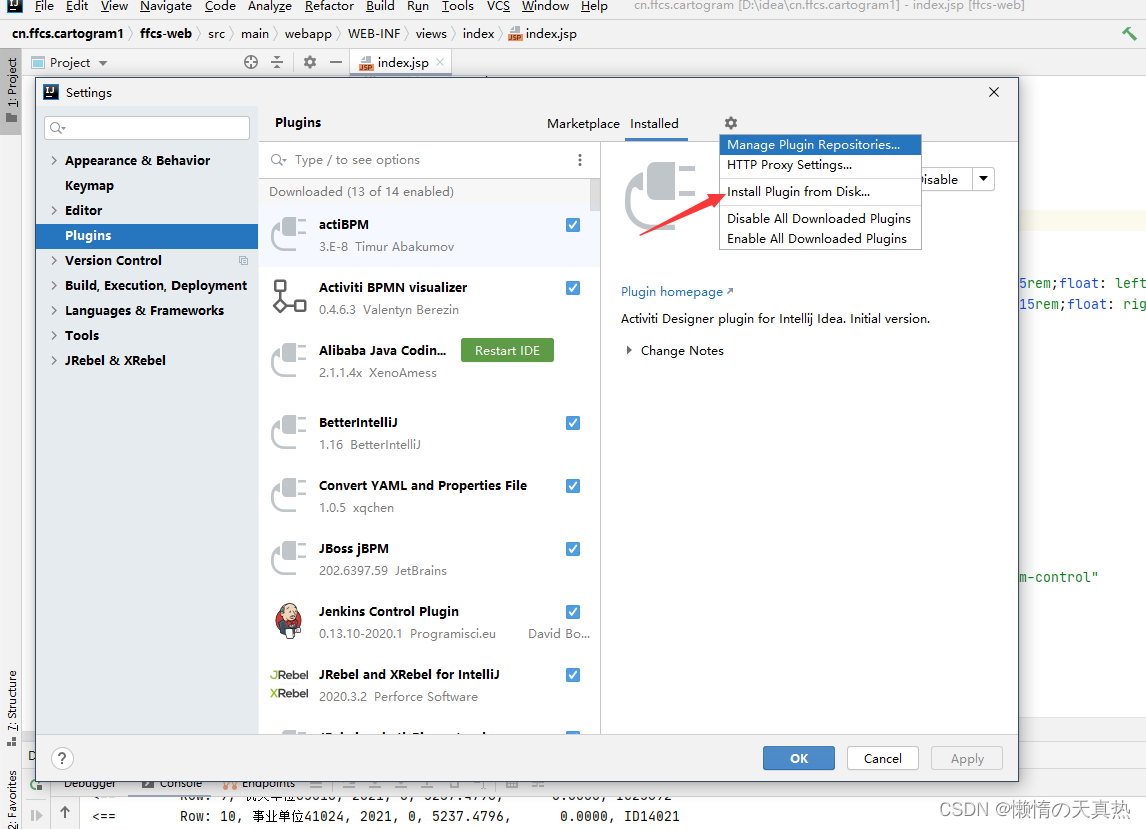
Task: Expand Appearance & Behavior settings
Action: click(54, 160)
